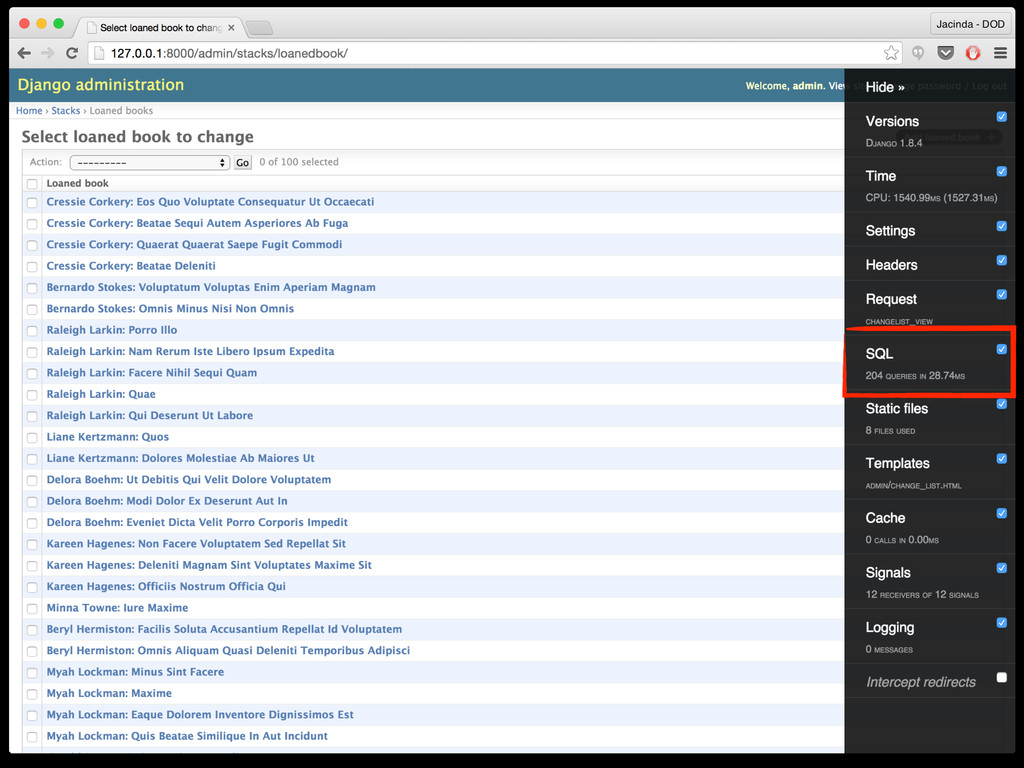The width and height of the screenshot is (1024, 768).
Task: Disable the Cache panel checkbox
Action: (x=1001, y=513)
